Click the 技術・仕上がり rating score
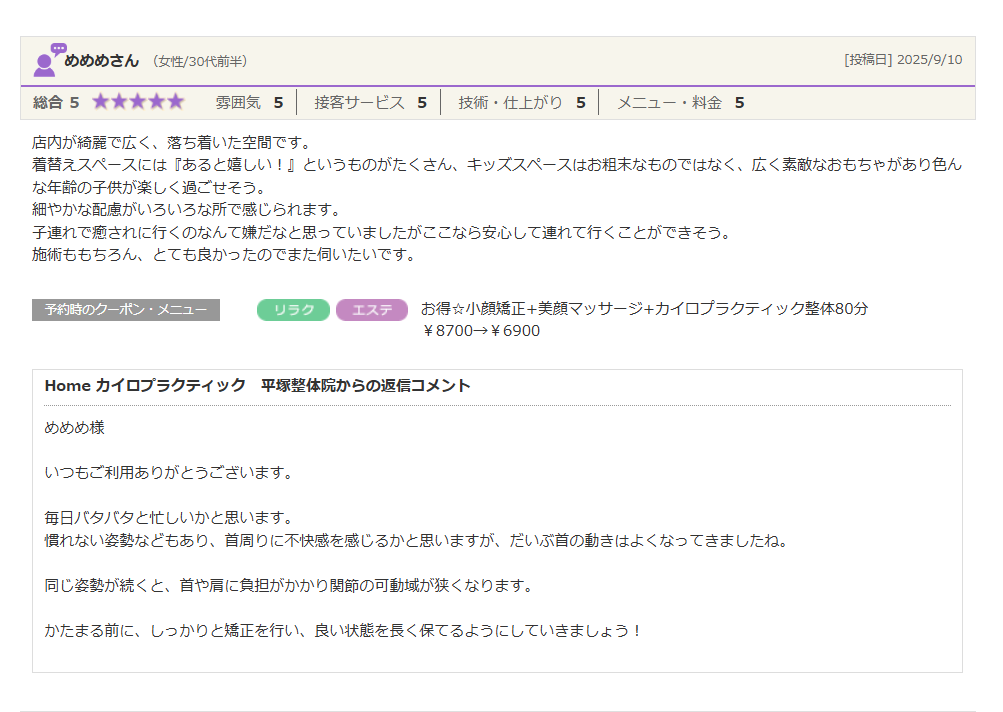The image size is (1003, 712). [580, 102]
